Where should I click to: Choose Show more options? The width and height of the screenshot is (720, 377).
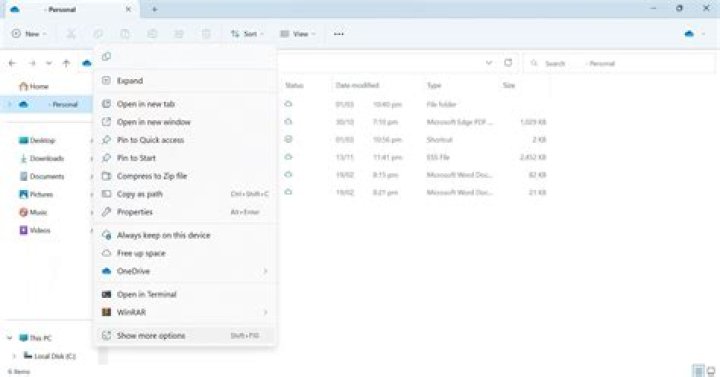click(x=185, y=336)
